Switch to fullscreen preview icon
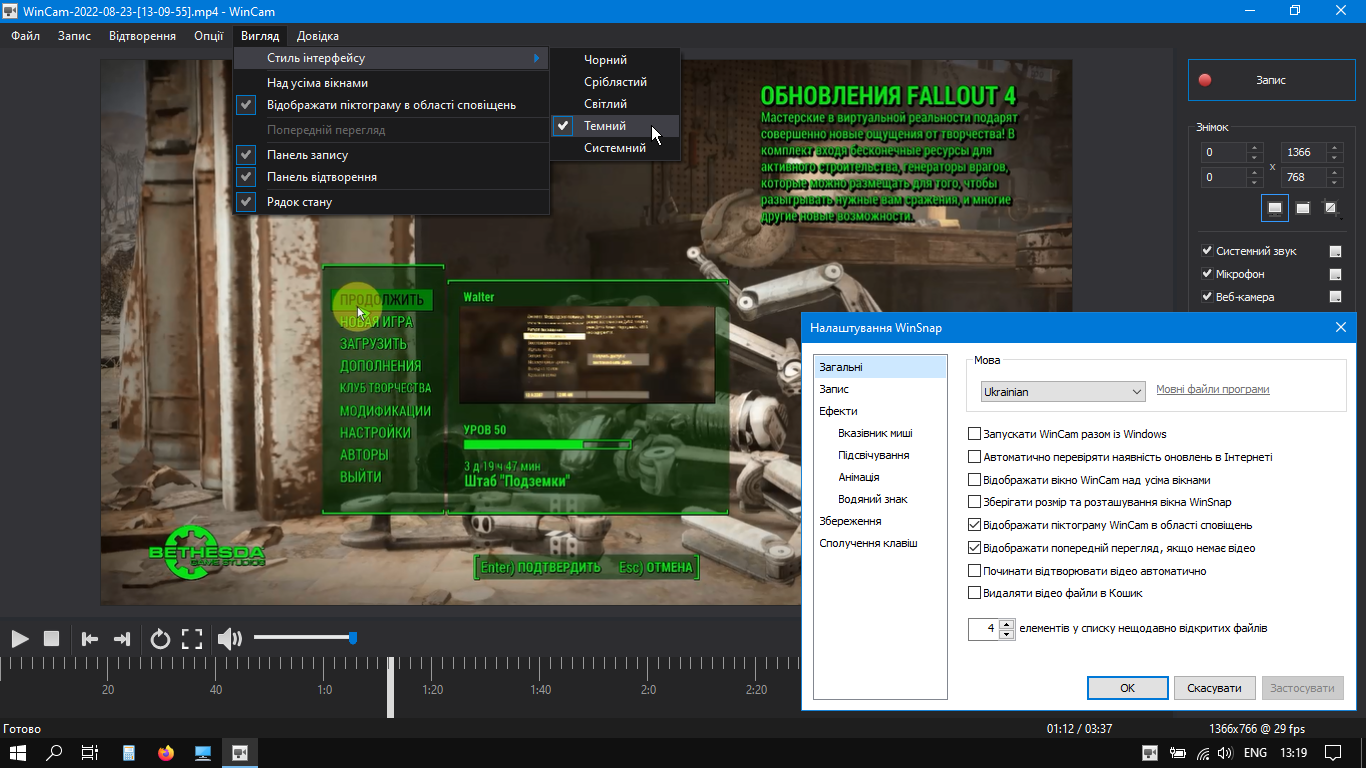Viewport: 1366px width, 768px height. (192, 638)
